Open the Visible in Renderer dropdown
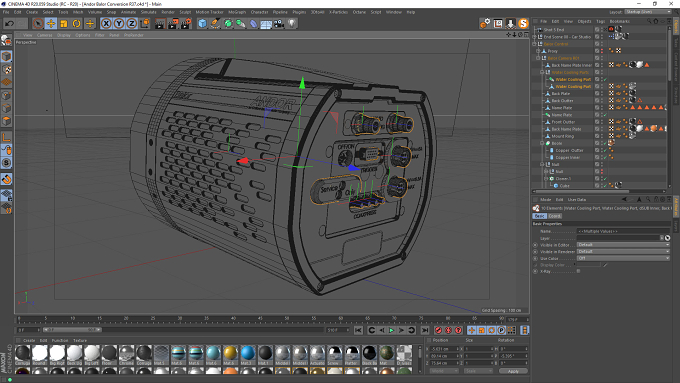The height and width of the screenshot is (383, 680). coord(624,252)
